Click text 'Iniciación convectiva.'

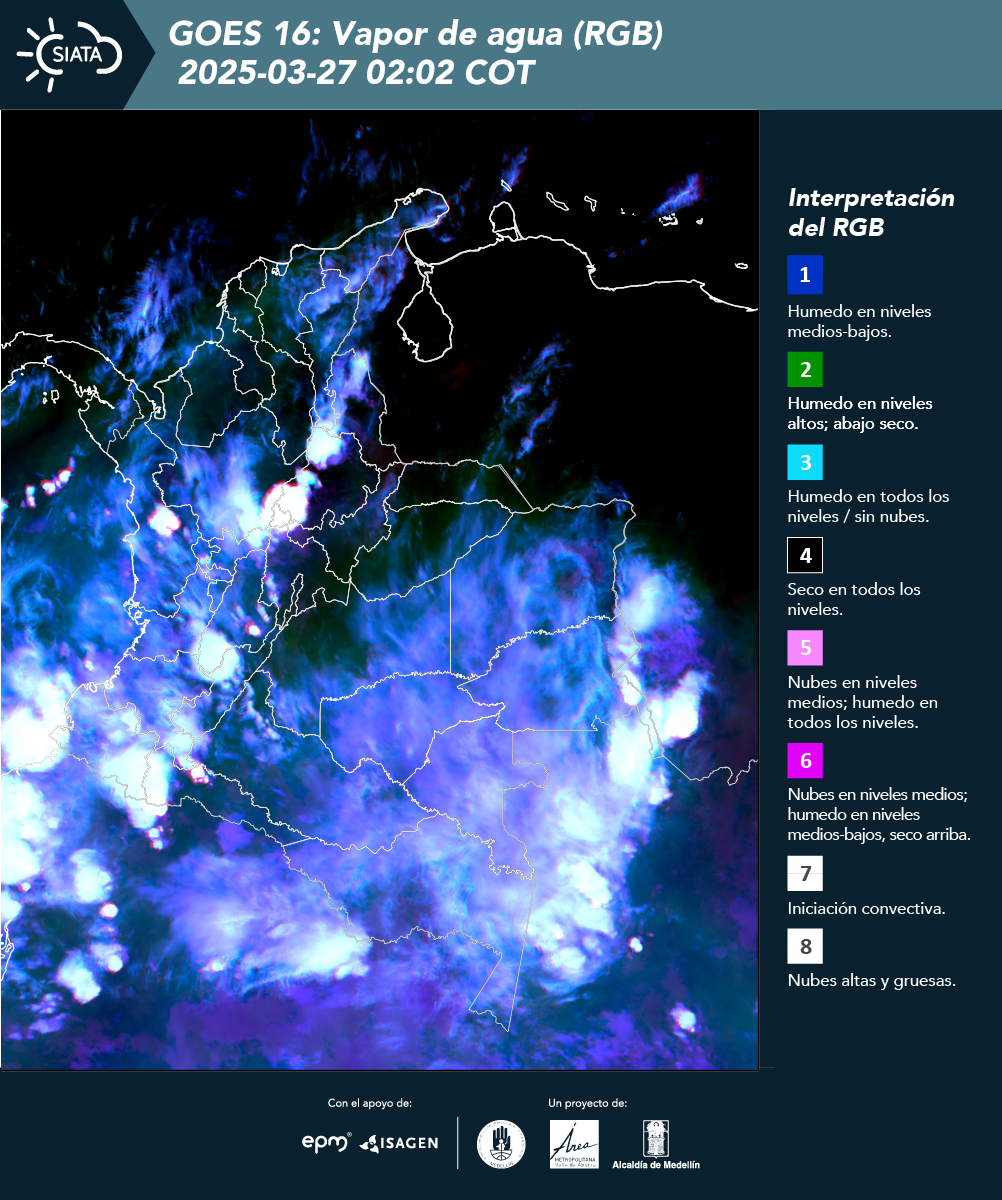click(x=866, y=909)
